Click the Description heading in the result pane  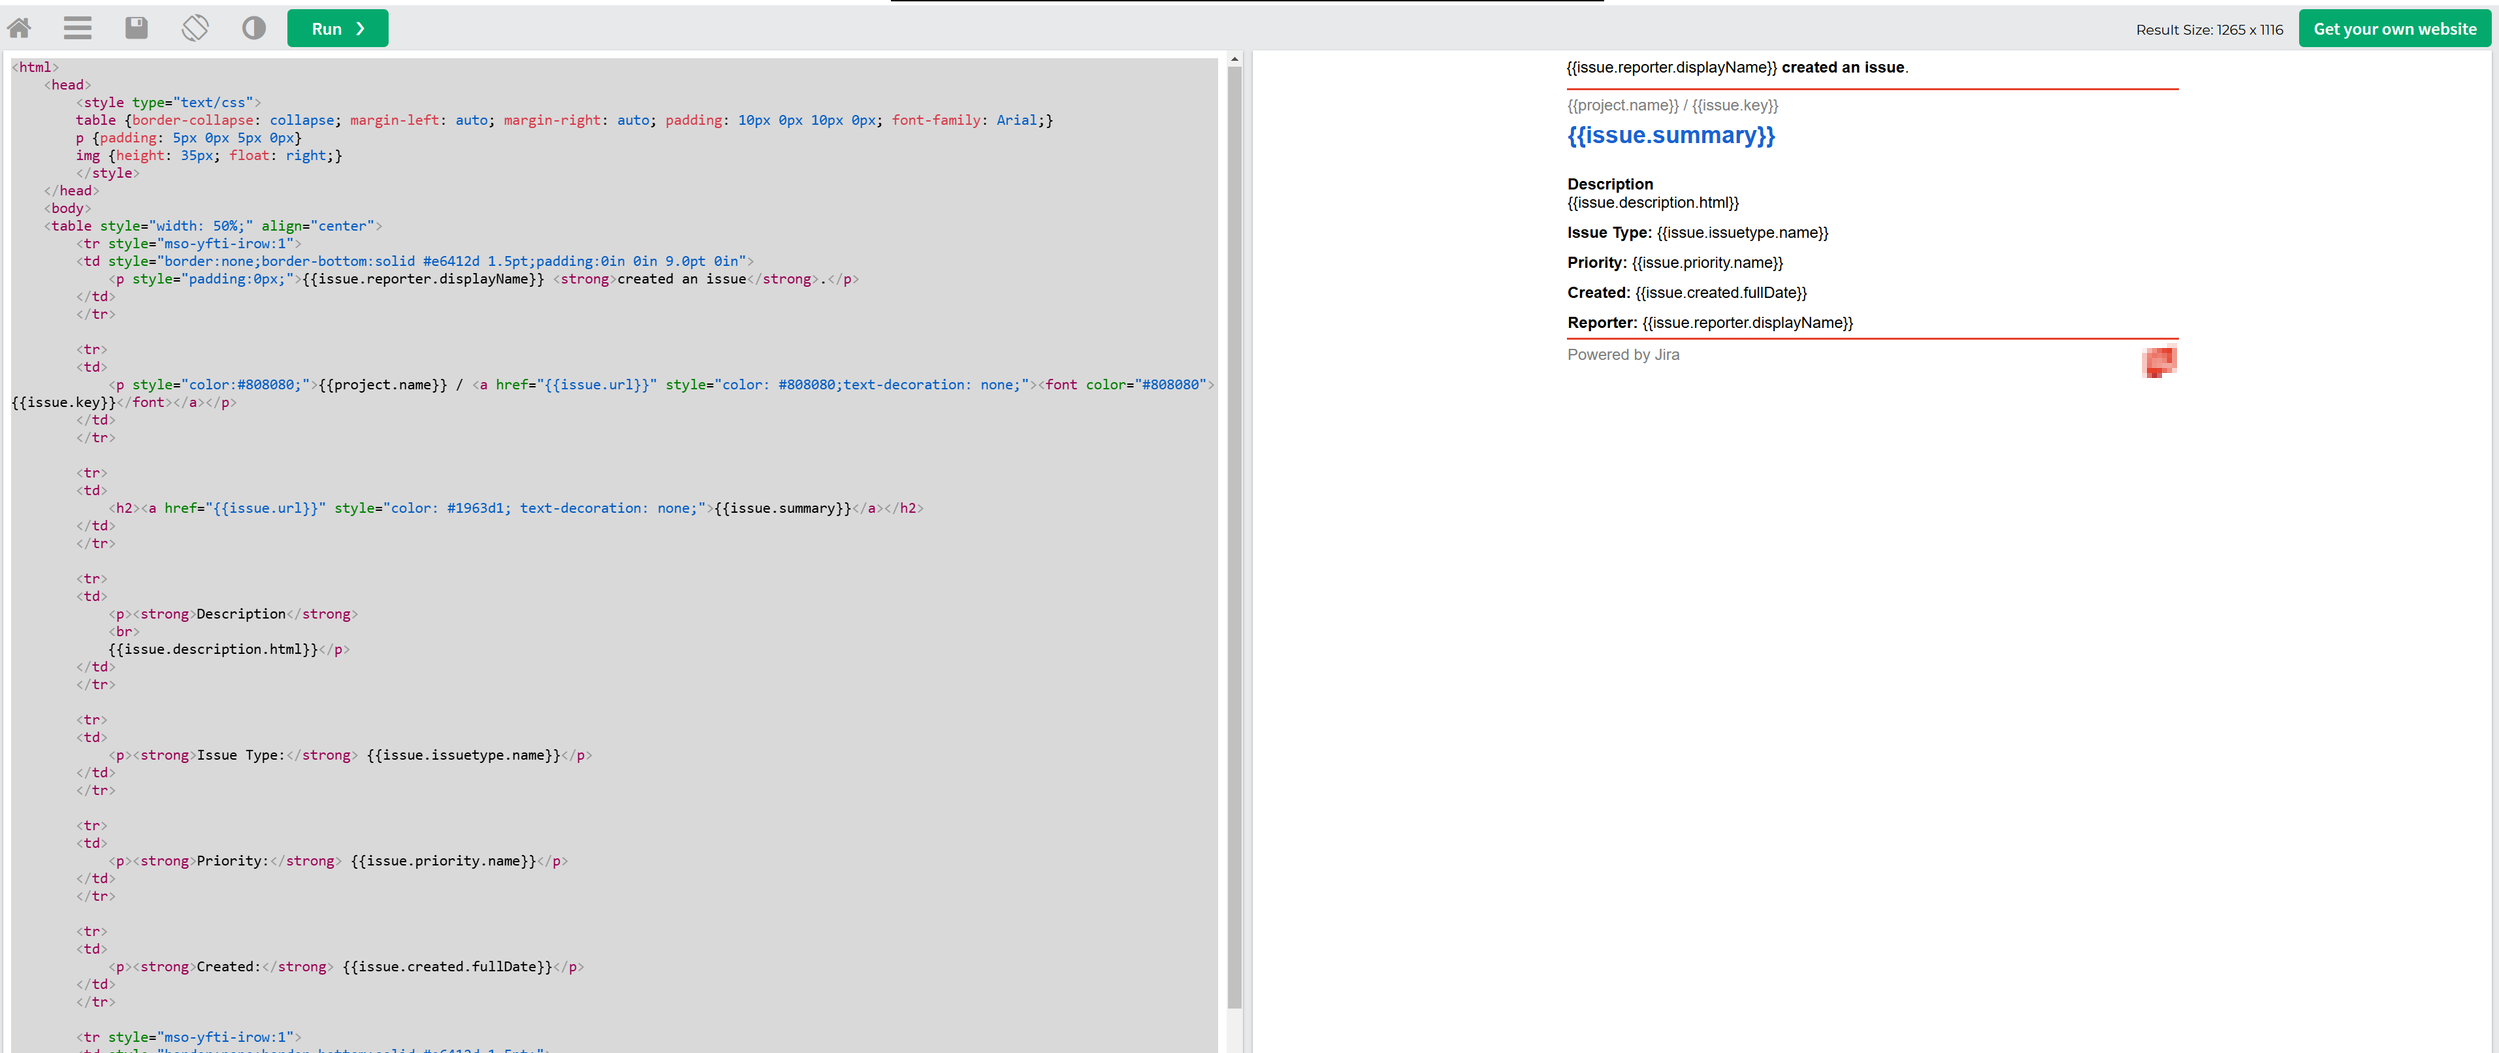coord(1609,184)
